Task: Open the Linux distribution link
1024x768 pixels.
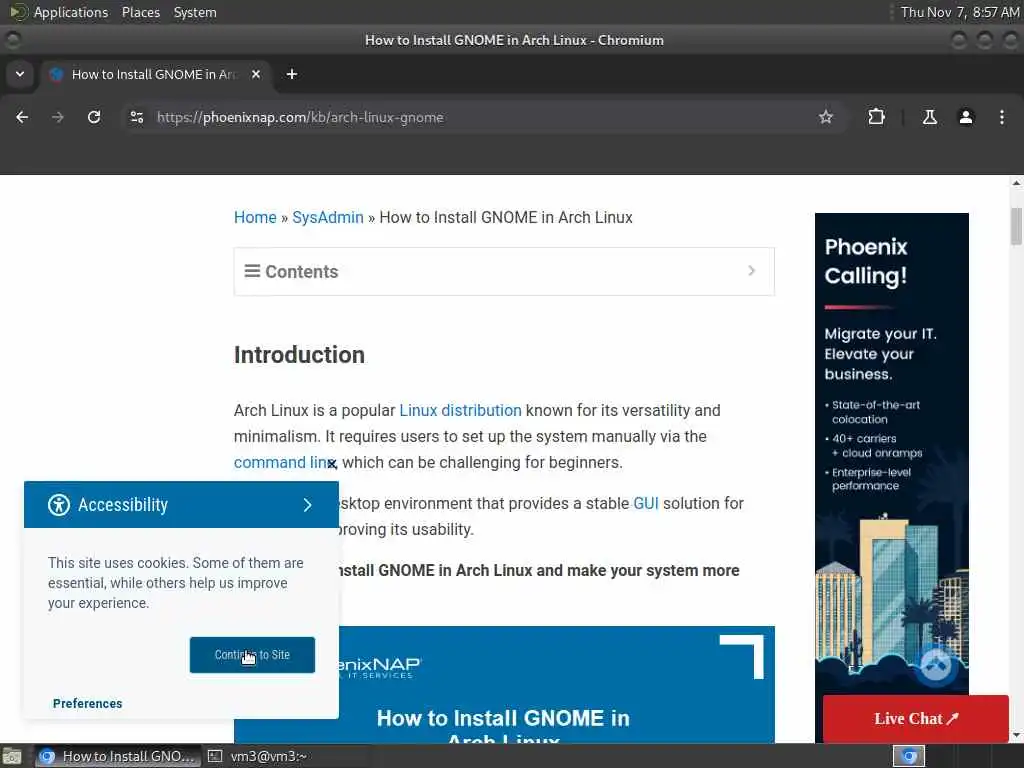Action: [x=460, y=410]
